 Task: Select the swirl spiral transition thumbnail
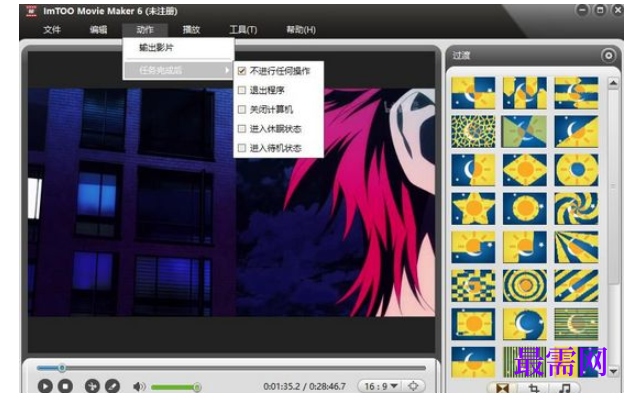[x=576, y=208]
